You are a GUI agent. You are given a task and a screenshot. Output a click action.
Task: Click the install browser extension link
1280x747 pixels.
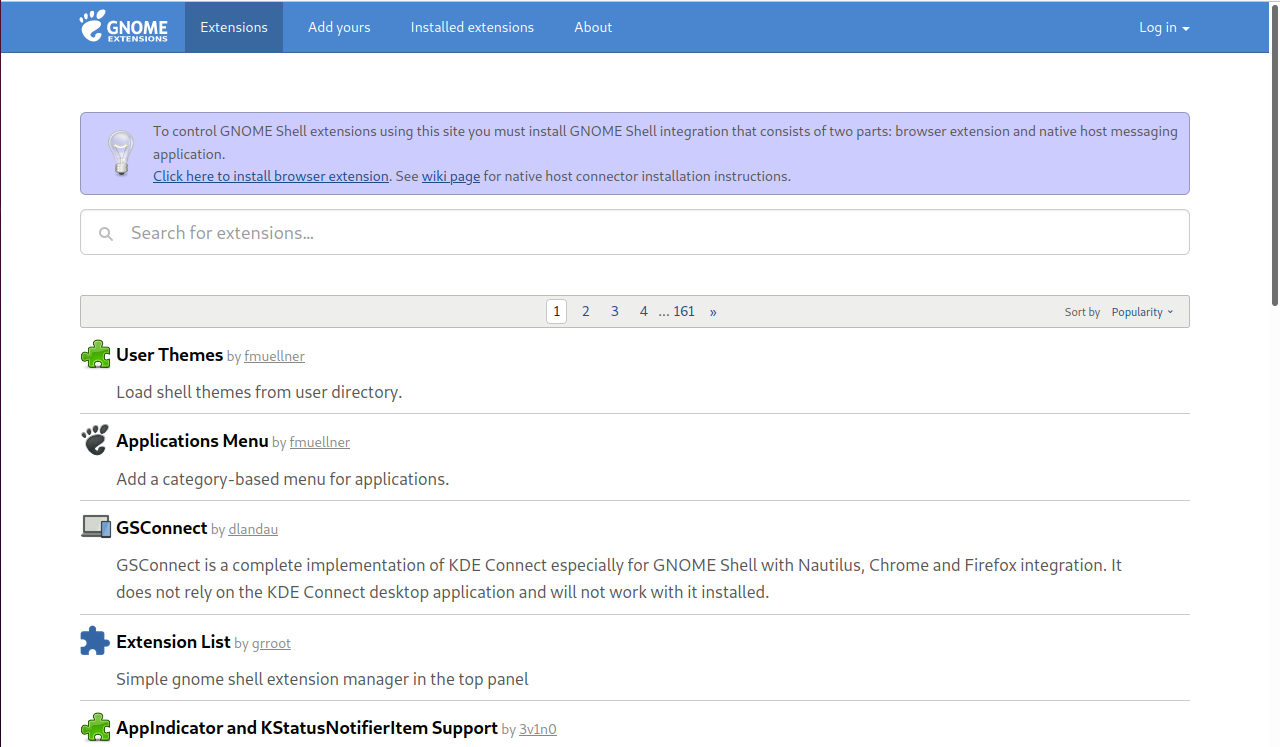click(x=270, y=176)
